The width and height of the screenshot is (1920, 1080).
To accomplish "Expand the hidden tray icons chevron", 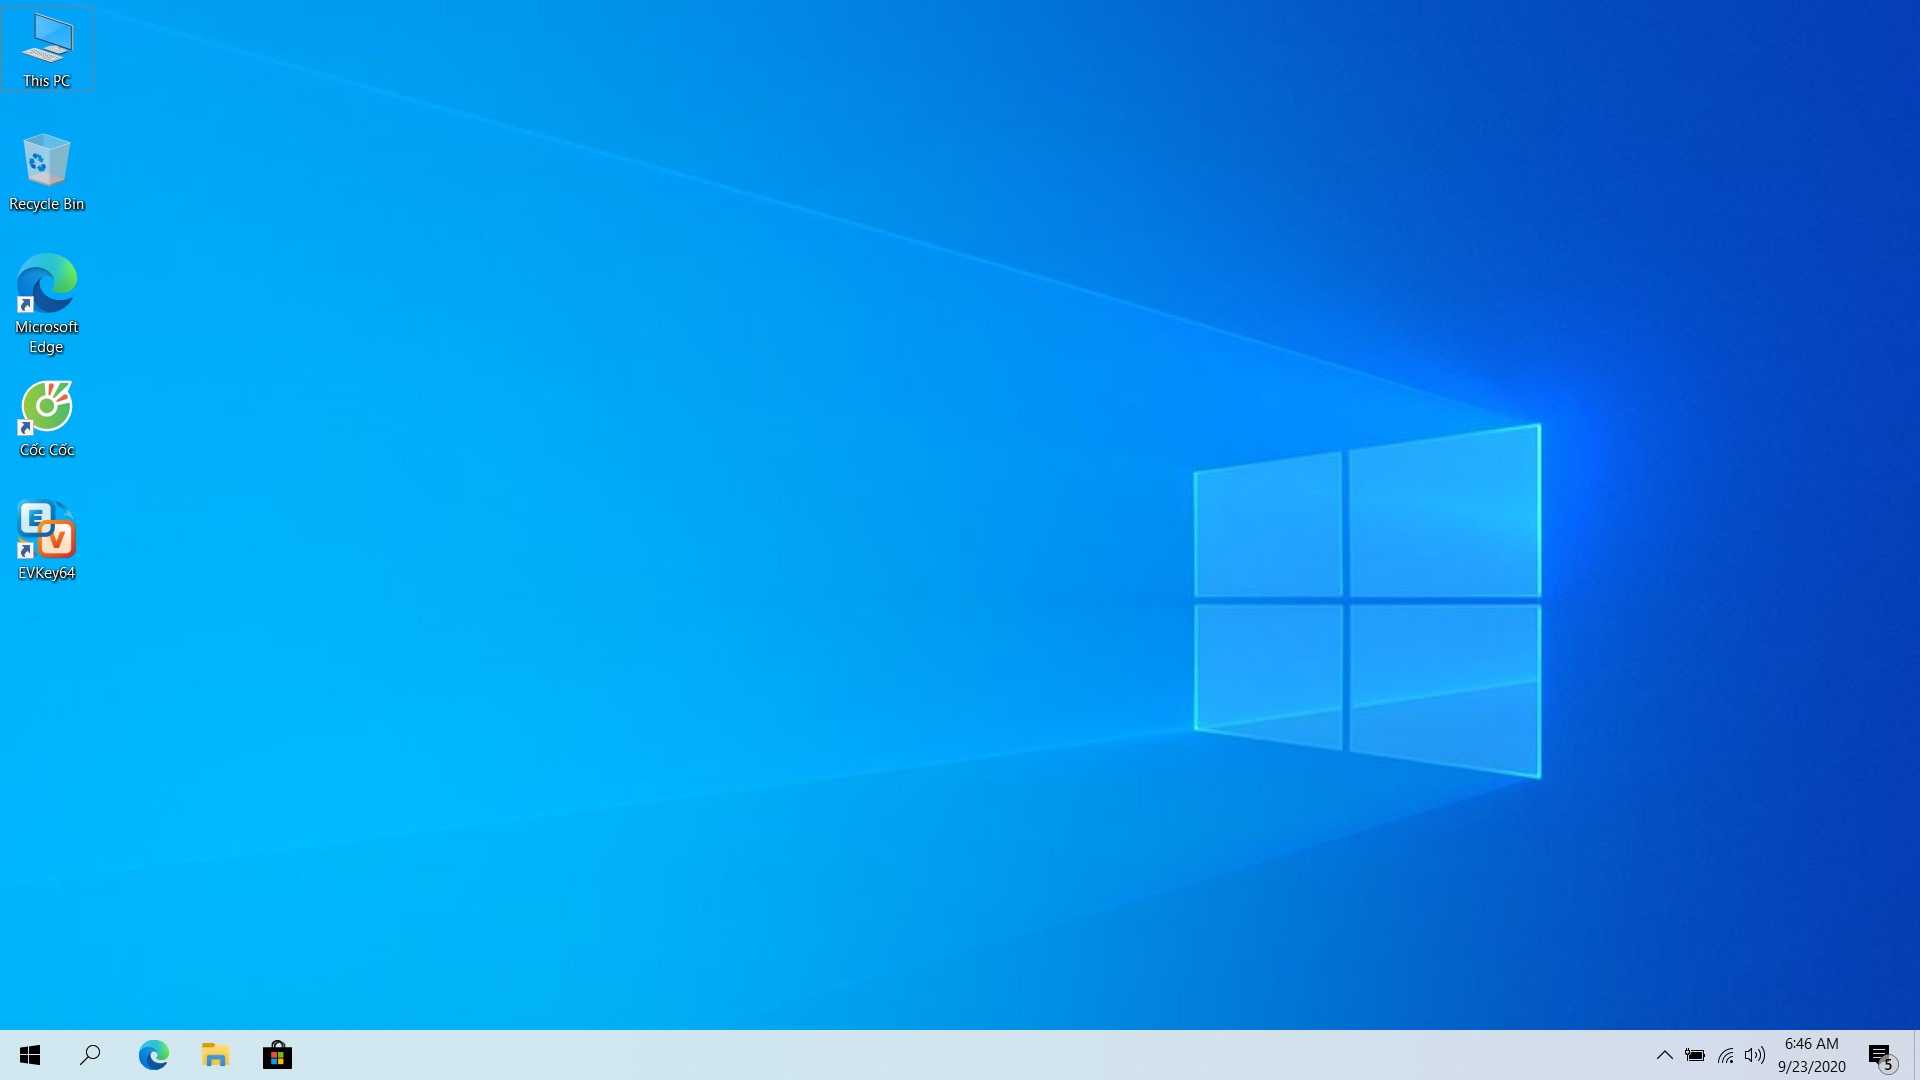I will 1665,1055.
